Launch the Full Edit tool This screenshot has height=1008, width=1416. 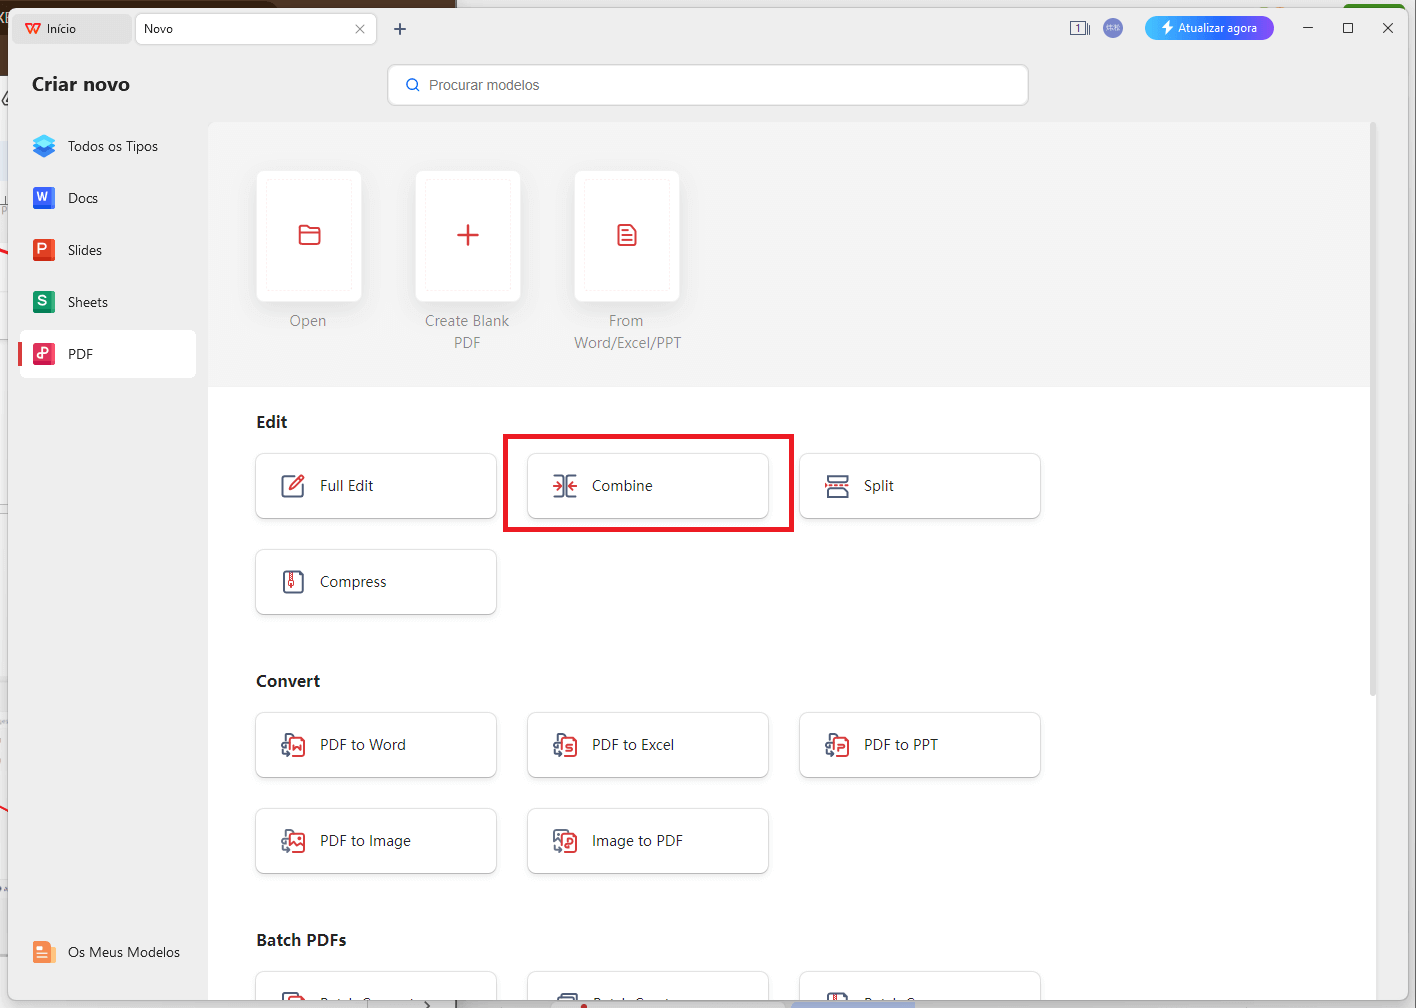pyautogui.click(x=375, y=485)
